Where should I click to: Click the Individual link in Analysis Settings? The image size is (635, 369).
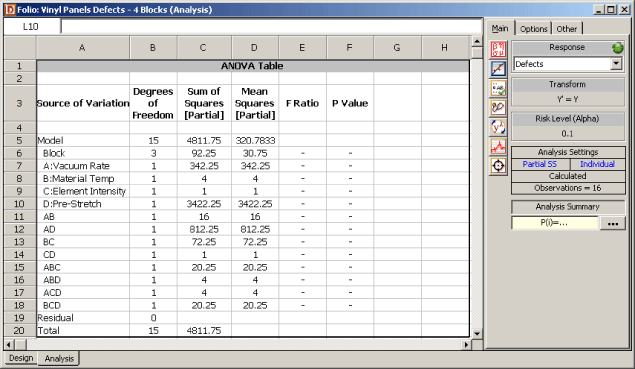(597, 164)
